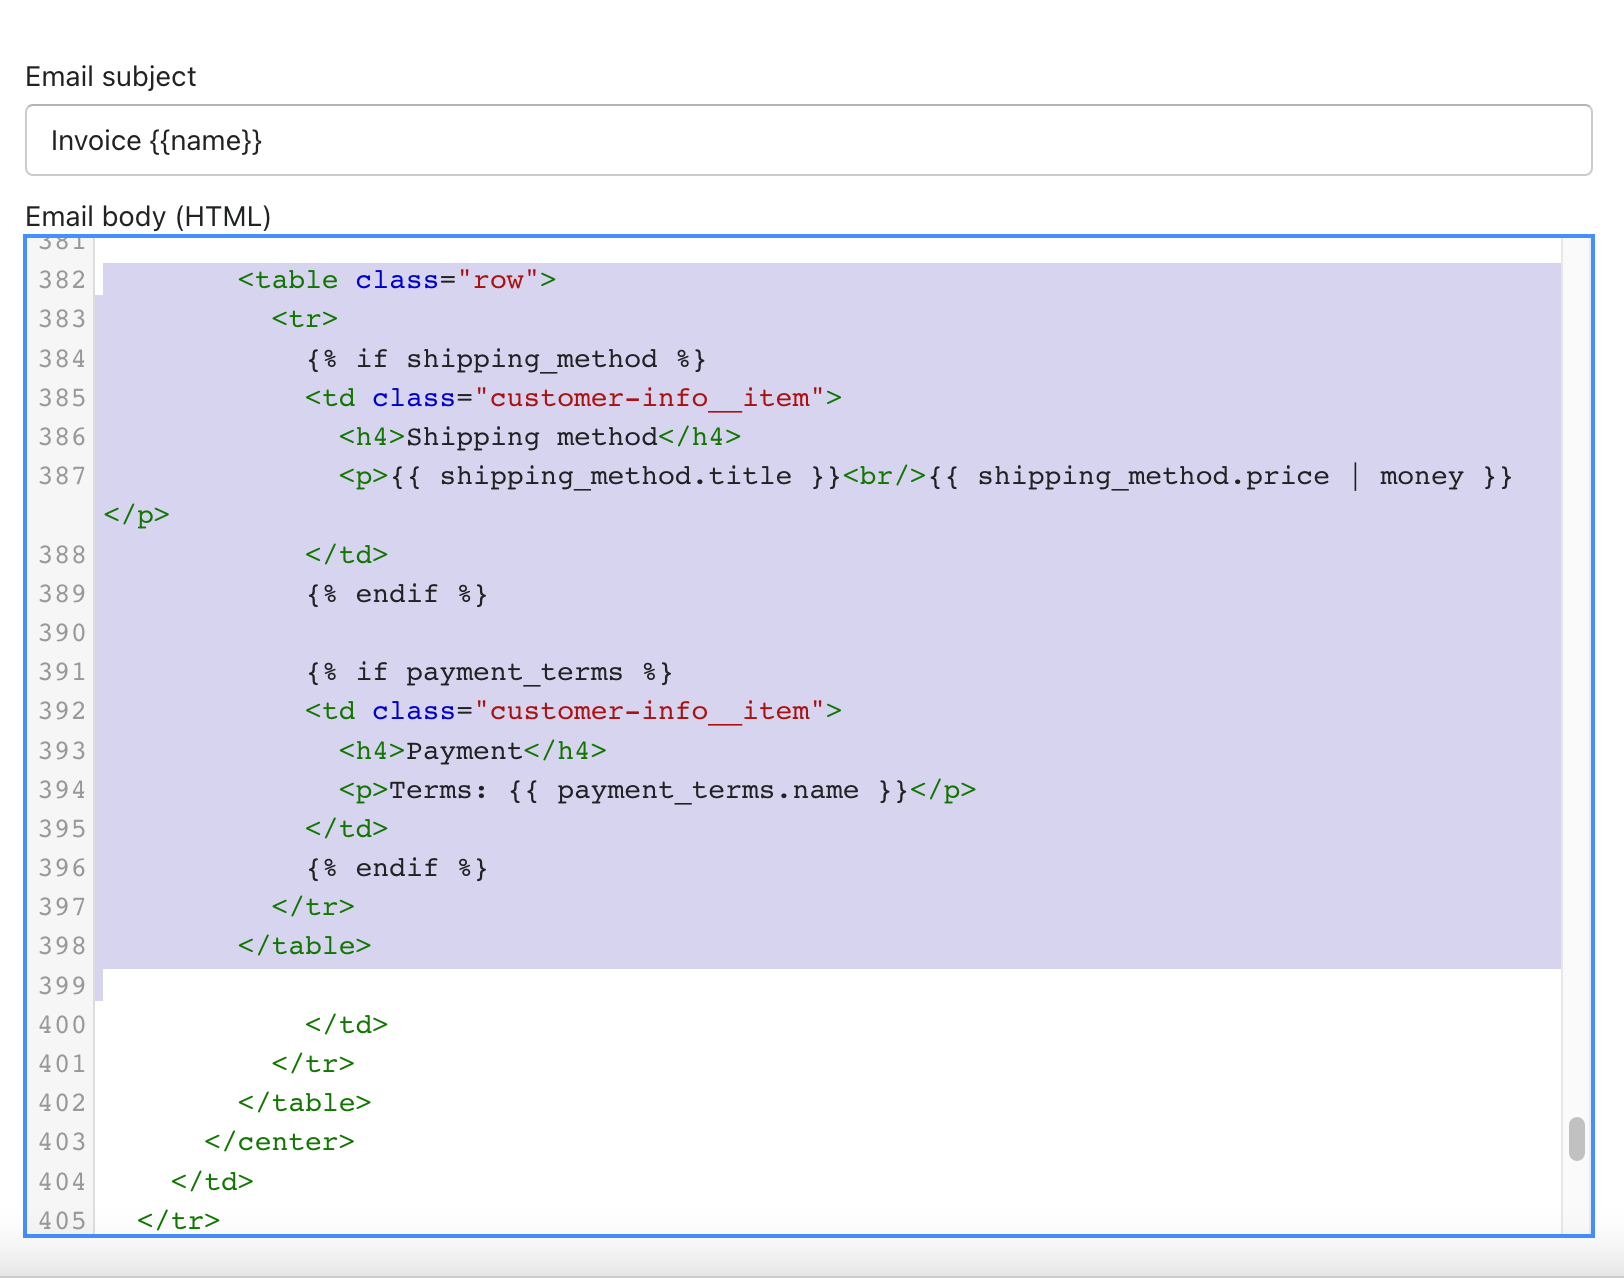Viewport: 1624px width, 1278px height.
Task: Click the editor's vertical scrollbar thumb
Action: 1577,1139
